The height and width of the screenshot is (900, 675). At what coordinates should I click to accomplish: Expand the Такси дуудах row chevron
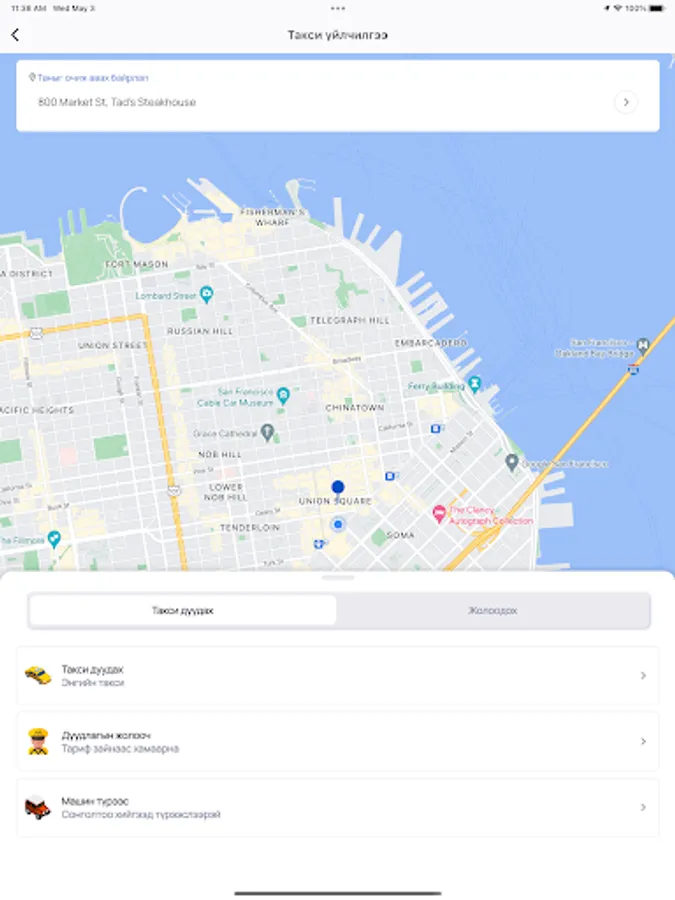click(x=643, y=676)
